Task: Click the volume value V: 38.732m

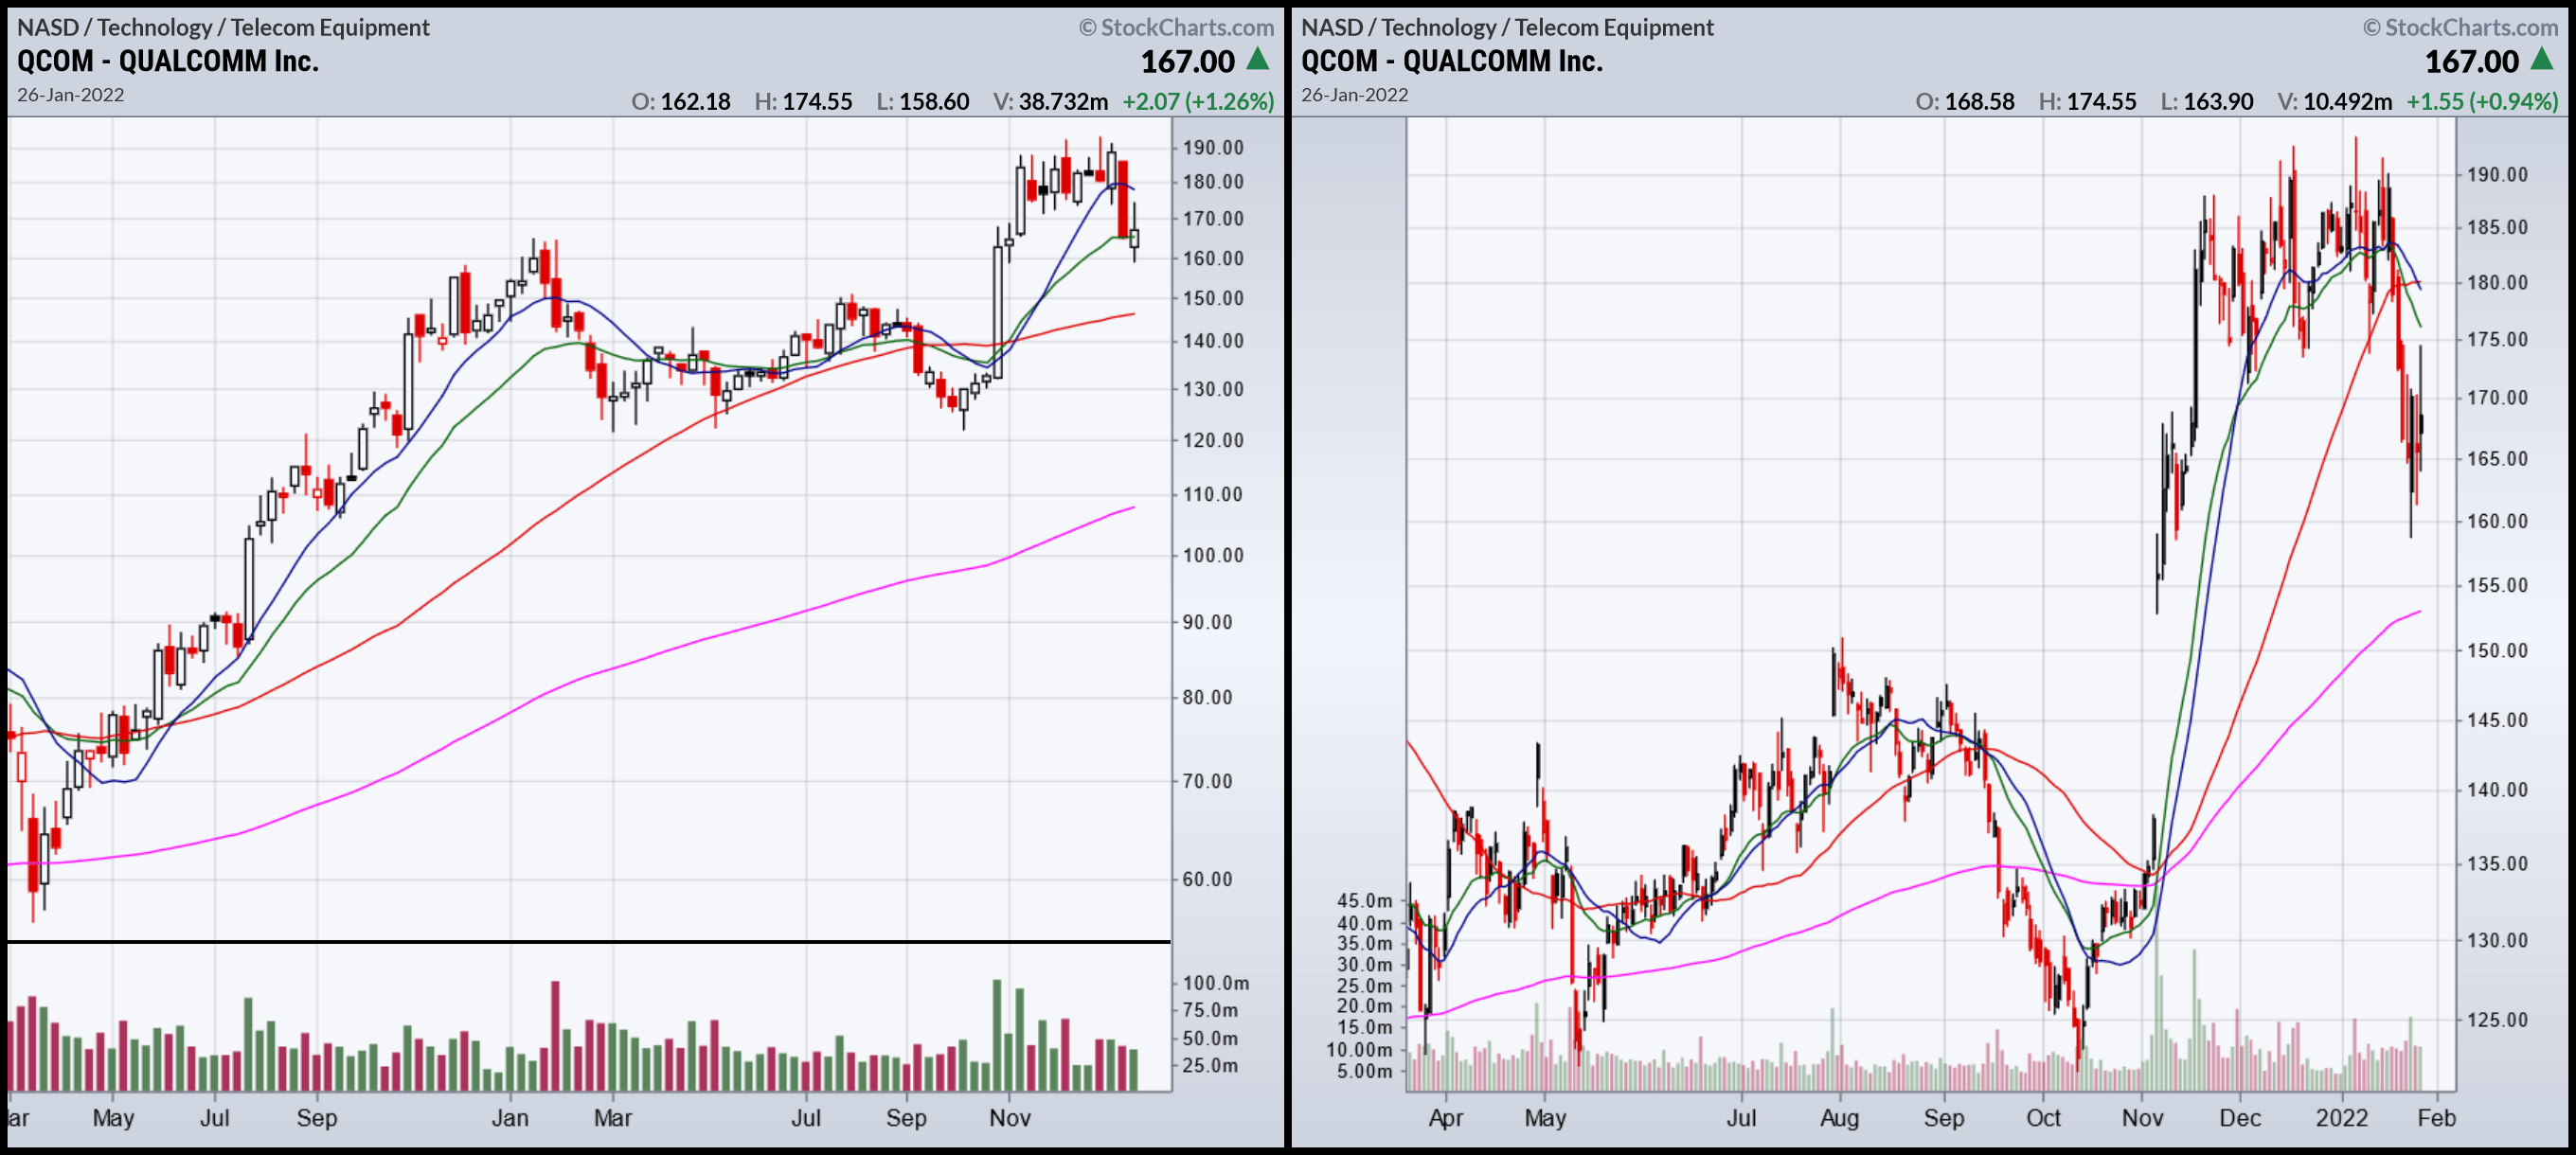Action: (x=1051, y=101)
